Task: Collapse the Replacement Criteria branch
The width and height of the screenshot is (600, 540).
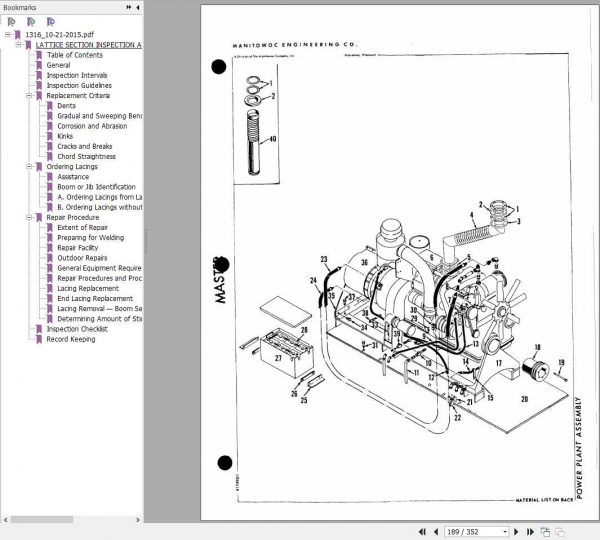Action: click(29, 96)
